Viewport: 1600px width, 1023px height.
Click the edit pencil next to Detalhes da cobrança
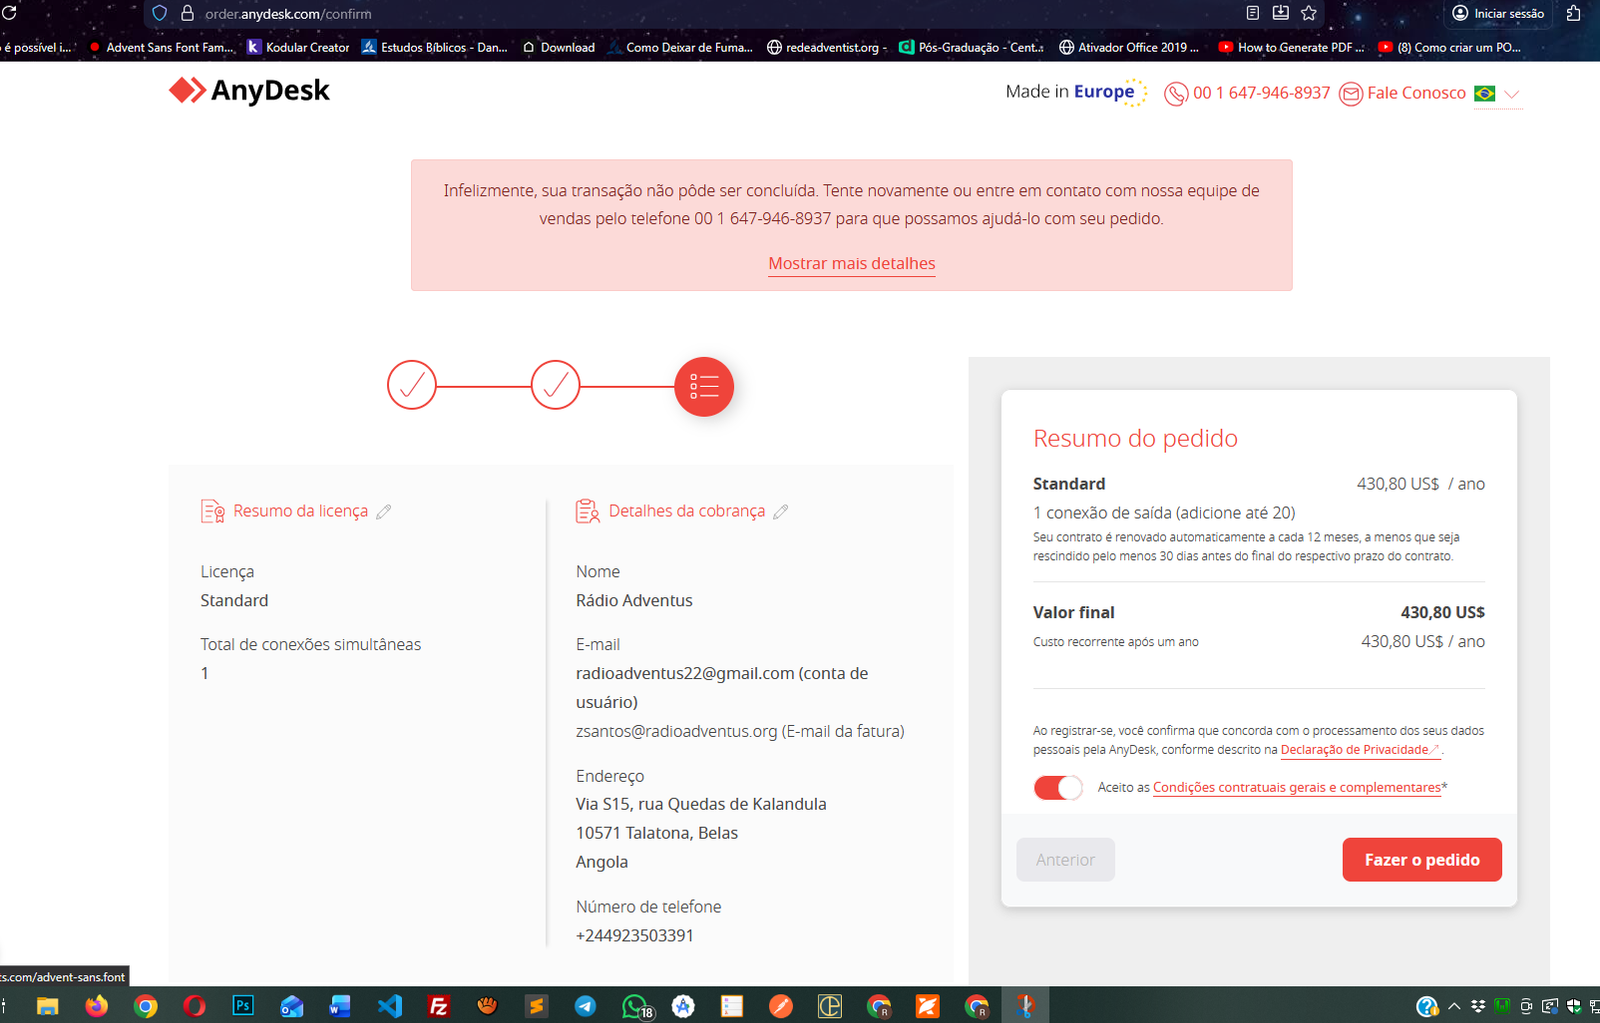[781, 511]
